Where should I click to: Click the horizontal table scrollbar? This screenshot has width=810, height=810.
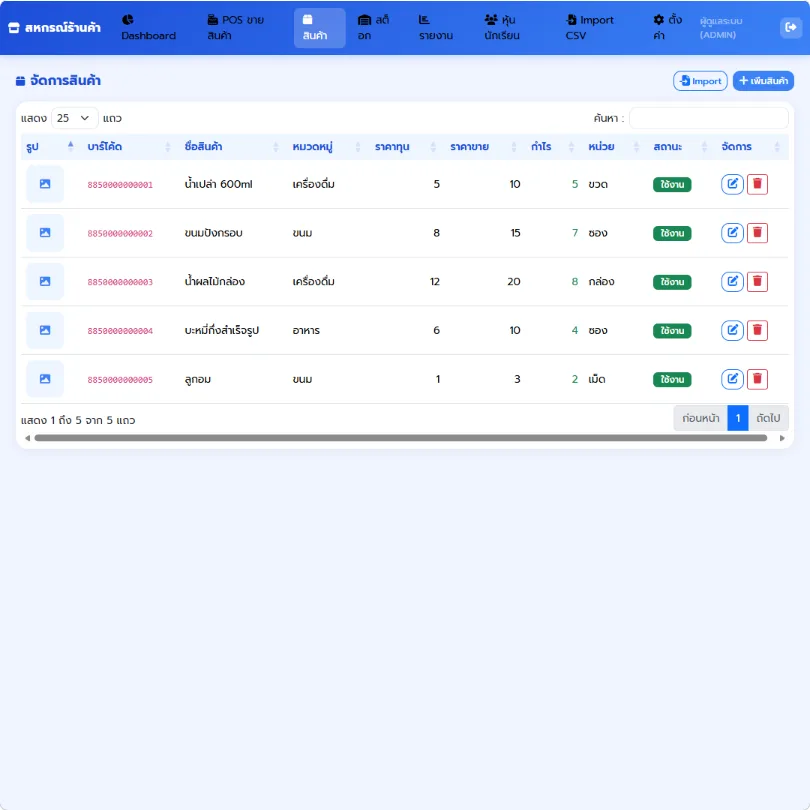400,438
